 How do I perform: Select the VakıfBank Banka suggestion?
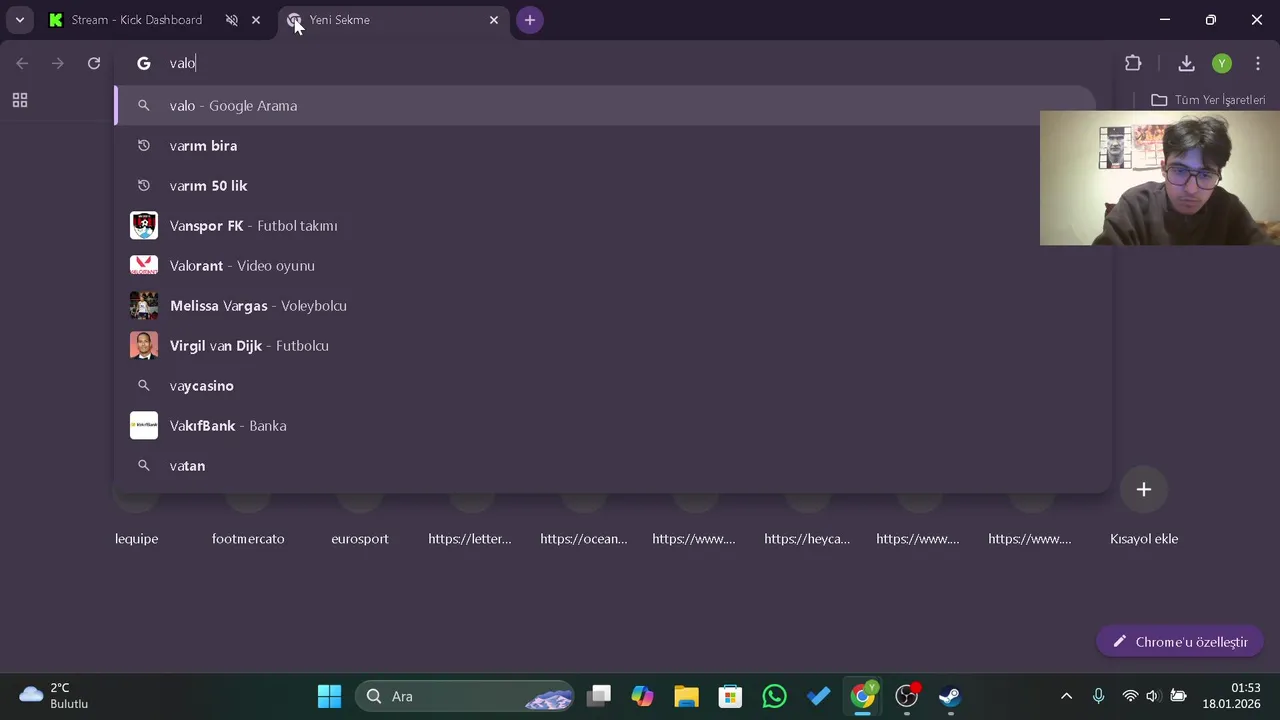tap(605, 426)
